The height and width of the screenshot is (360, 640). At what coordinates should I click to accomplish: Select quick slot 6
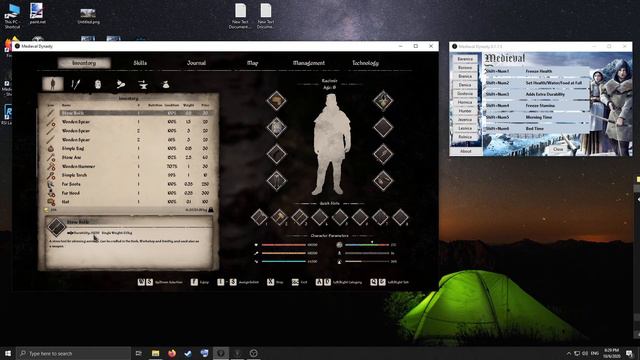pos(360,217)
